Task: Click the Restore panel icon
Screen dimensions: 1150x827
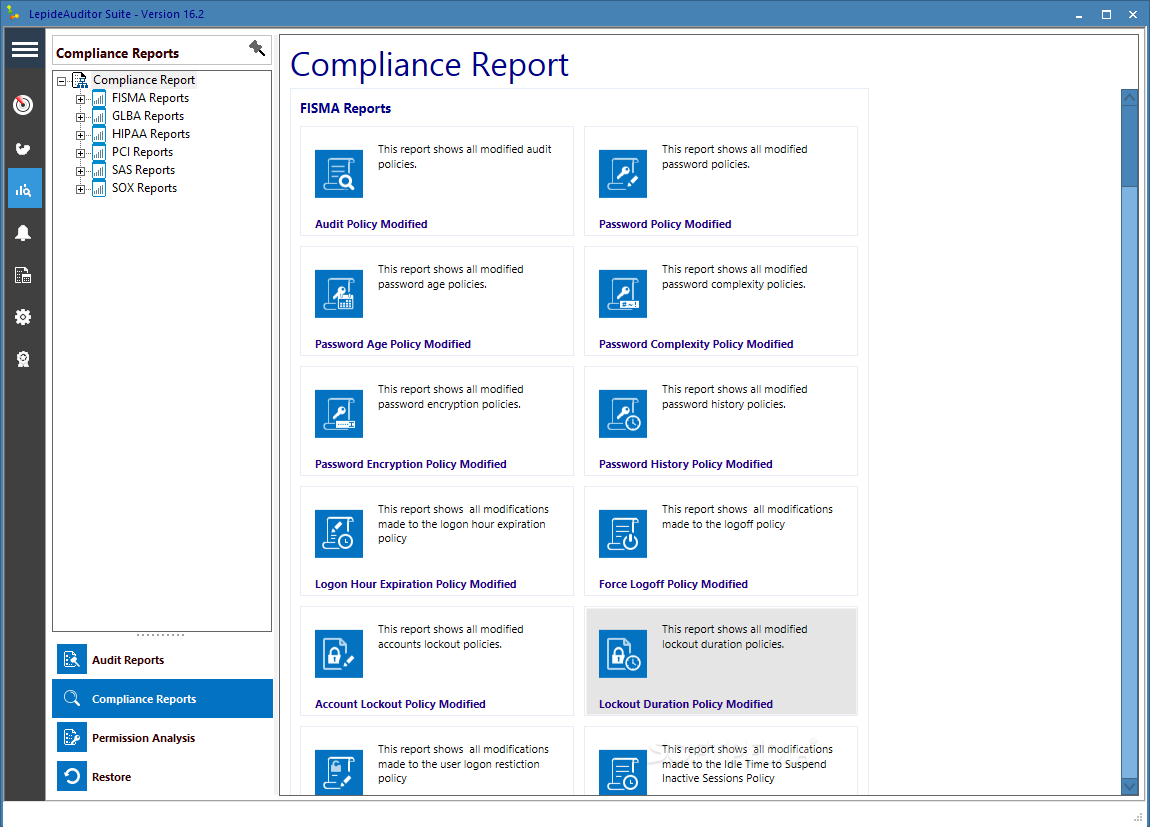Action: coord(72,776)
